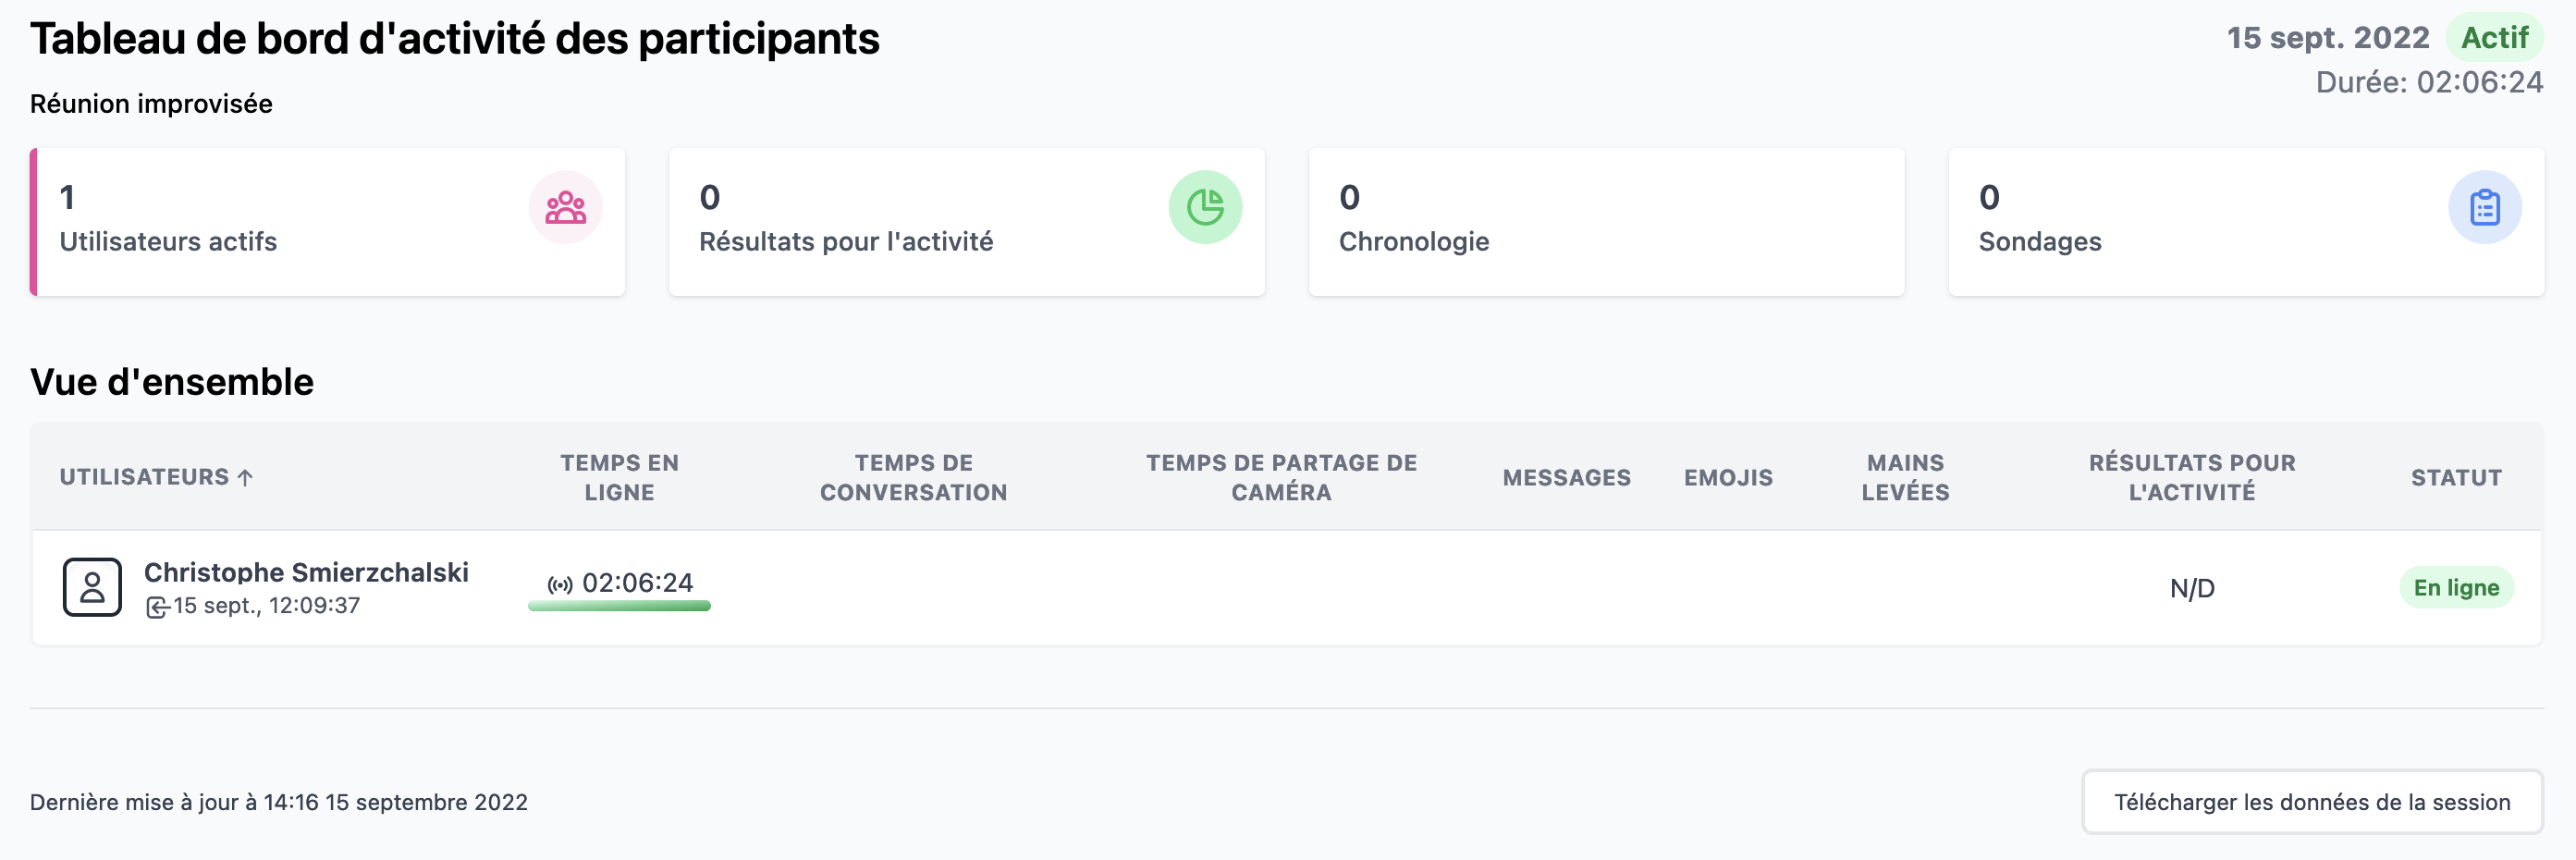Screen dimensions: 2576x860
Task: Select the Résultats pour l'activité card
Action: (x=967, y=222)
